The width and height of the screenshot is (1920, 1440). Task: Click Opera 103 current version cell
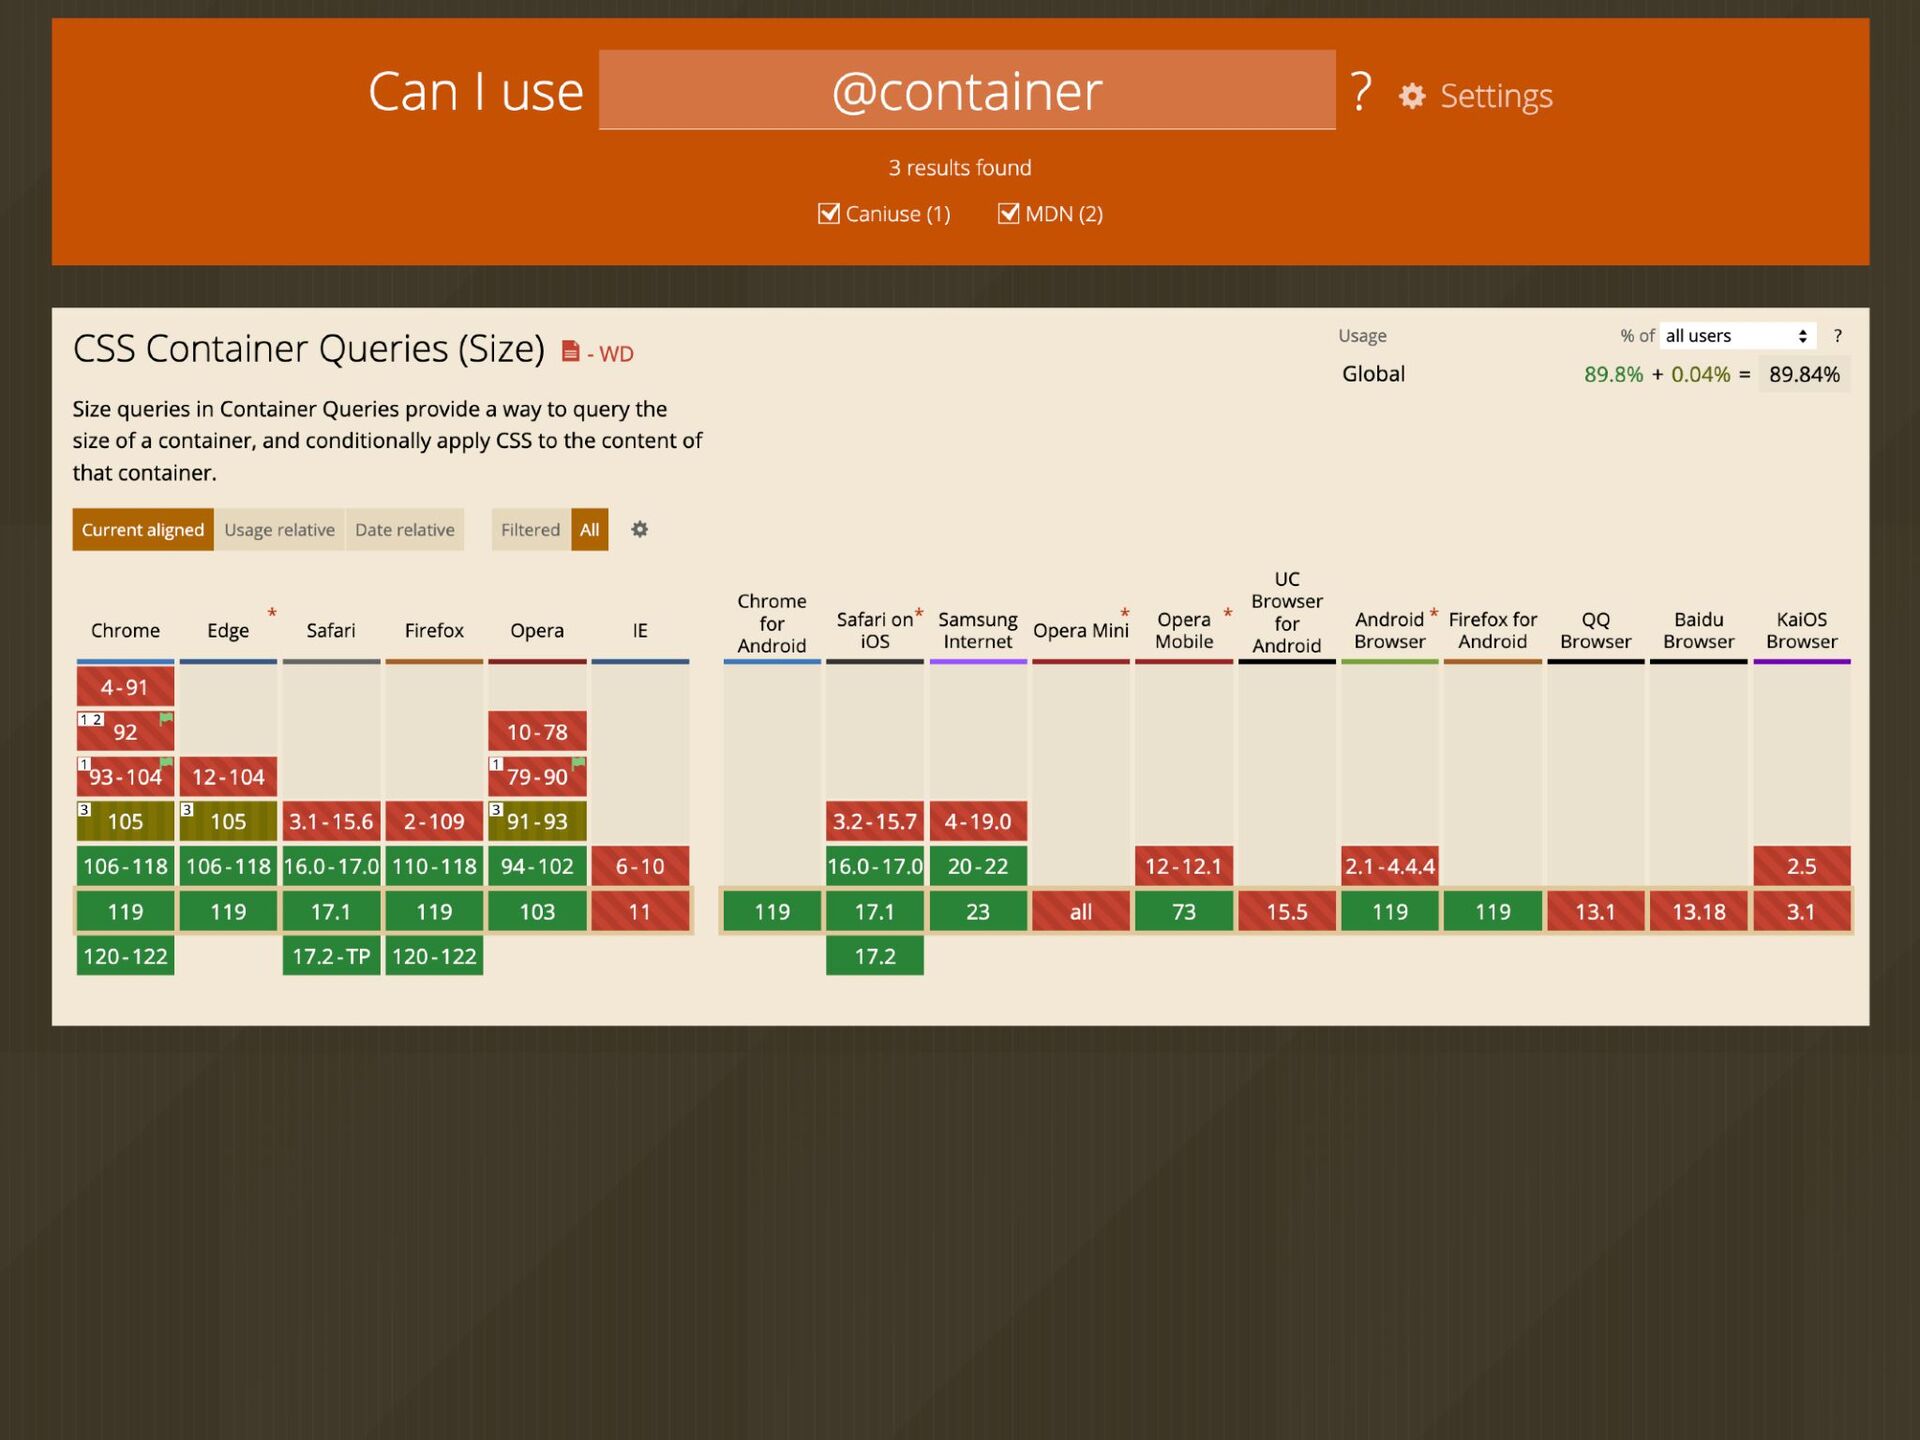pos(537,911)
